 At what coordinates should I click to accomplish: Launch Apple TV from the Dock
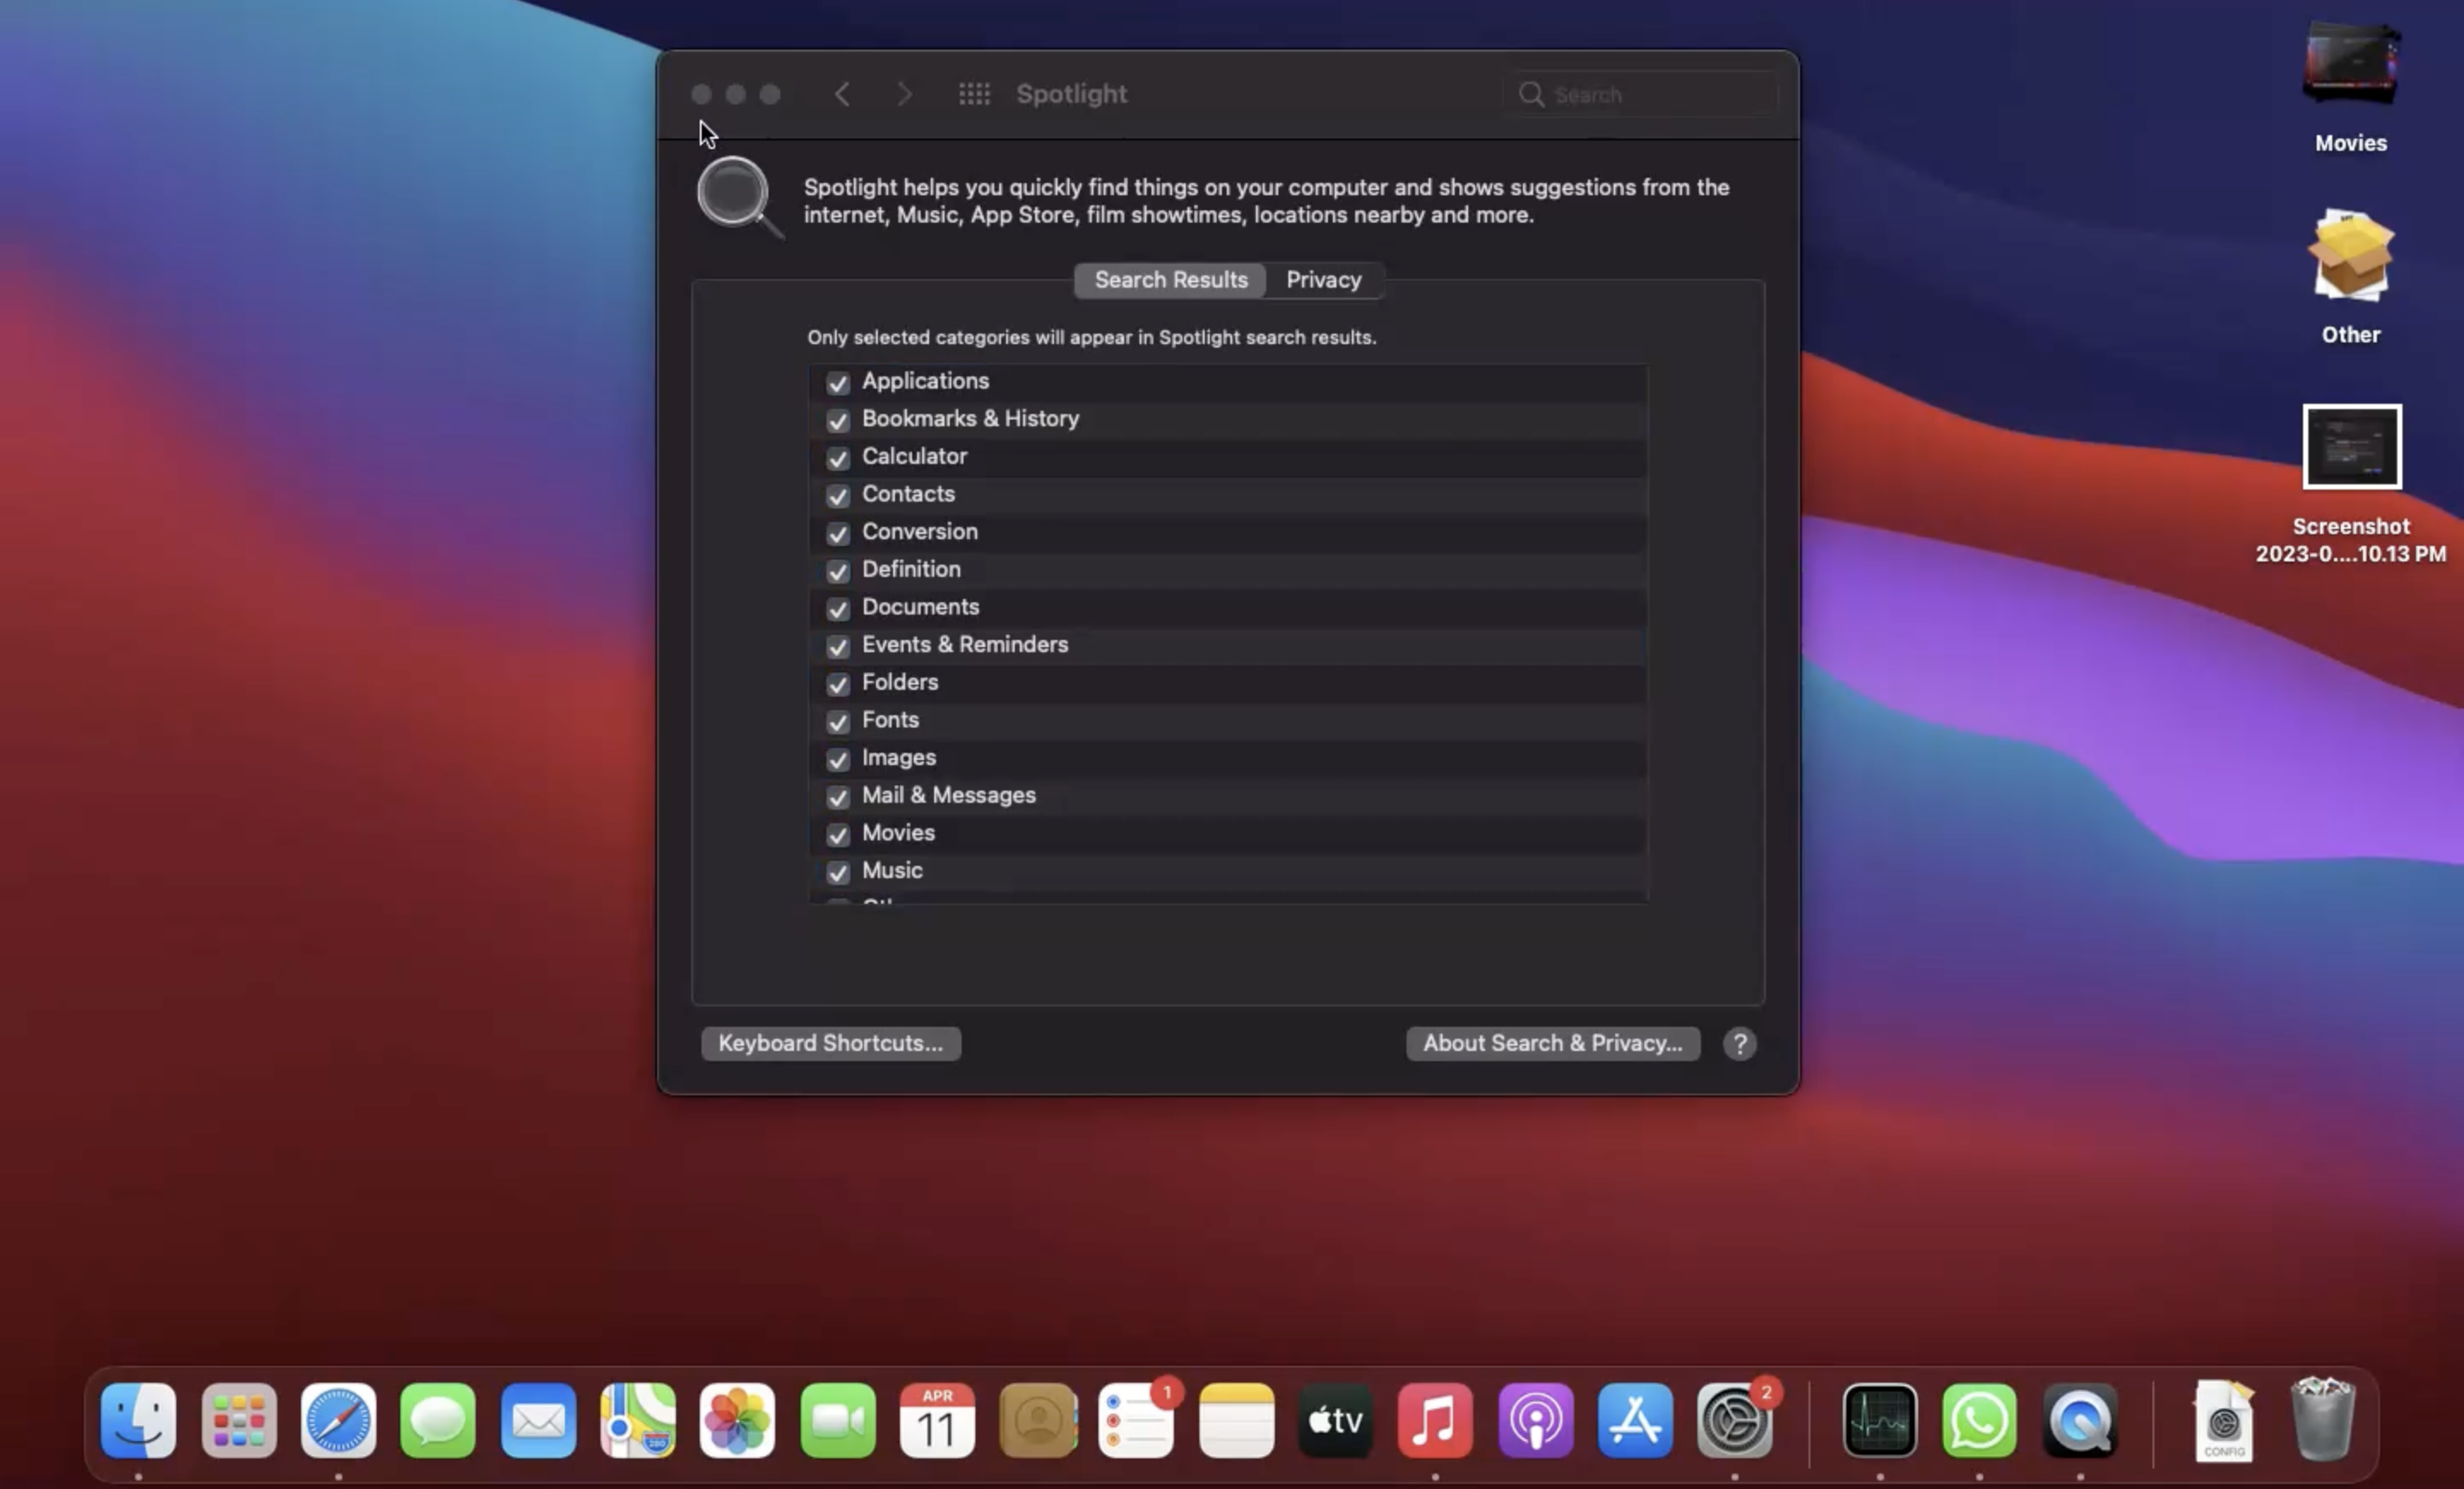pos(1336,1420)
